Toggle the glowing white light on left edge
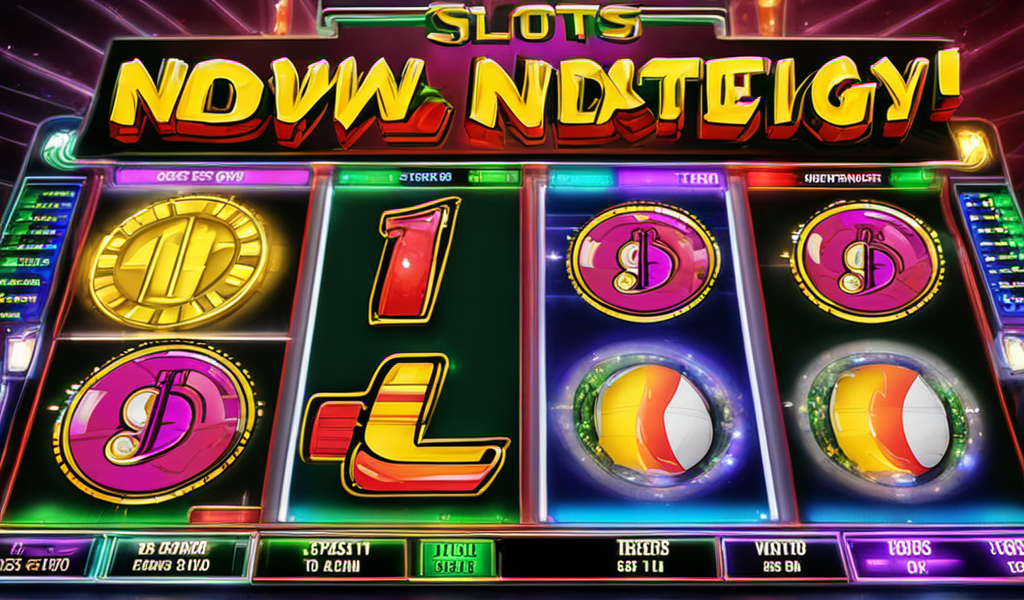The image size is (1024, 600). click(20, 352)
